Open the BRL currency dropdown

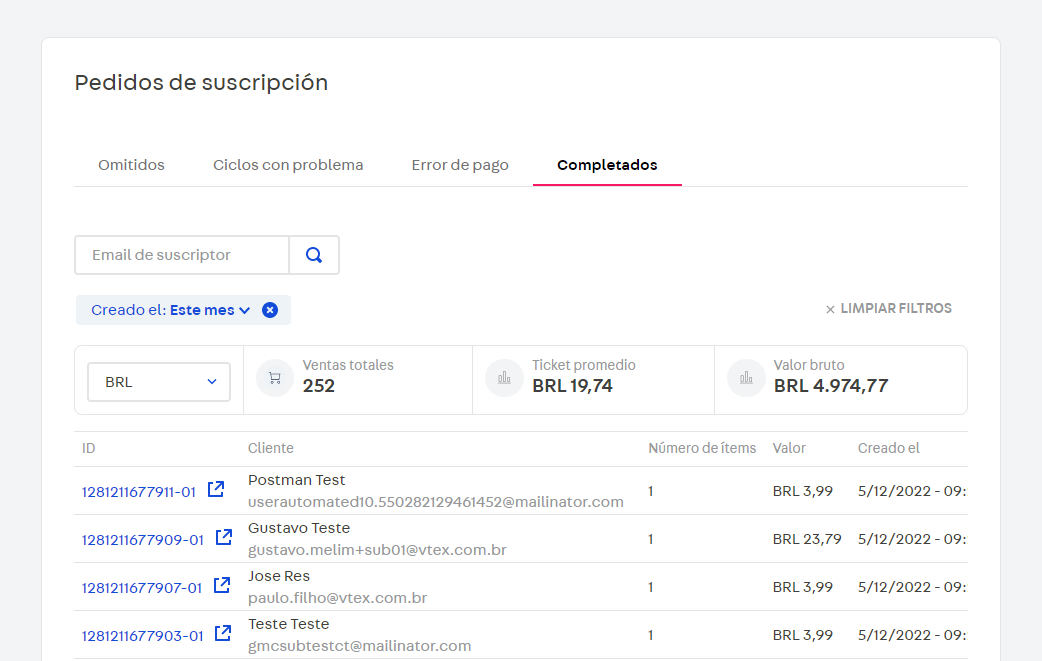tap(158, 381)
